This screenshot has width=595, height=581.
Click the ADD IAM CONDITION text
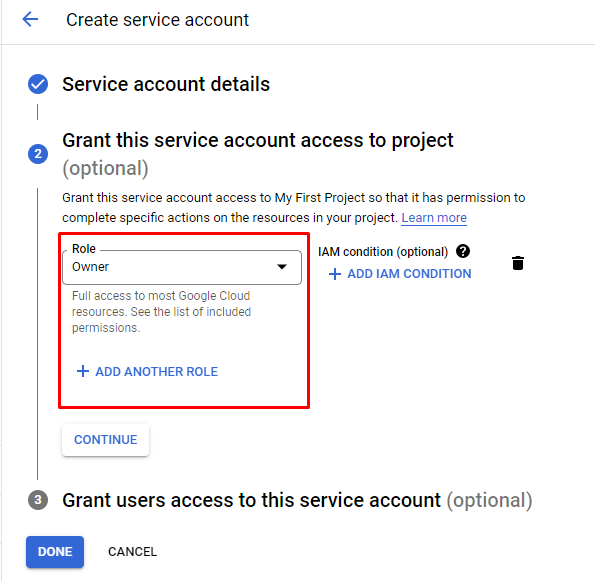coord(409,274)
